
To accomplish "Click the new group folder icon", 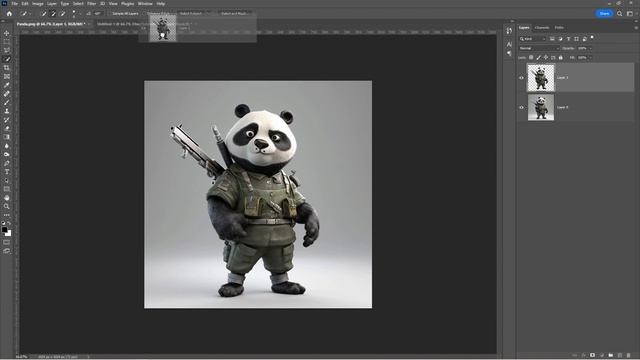I will (611, 356).
